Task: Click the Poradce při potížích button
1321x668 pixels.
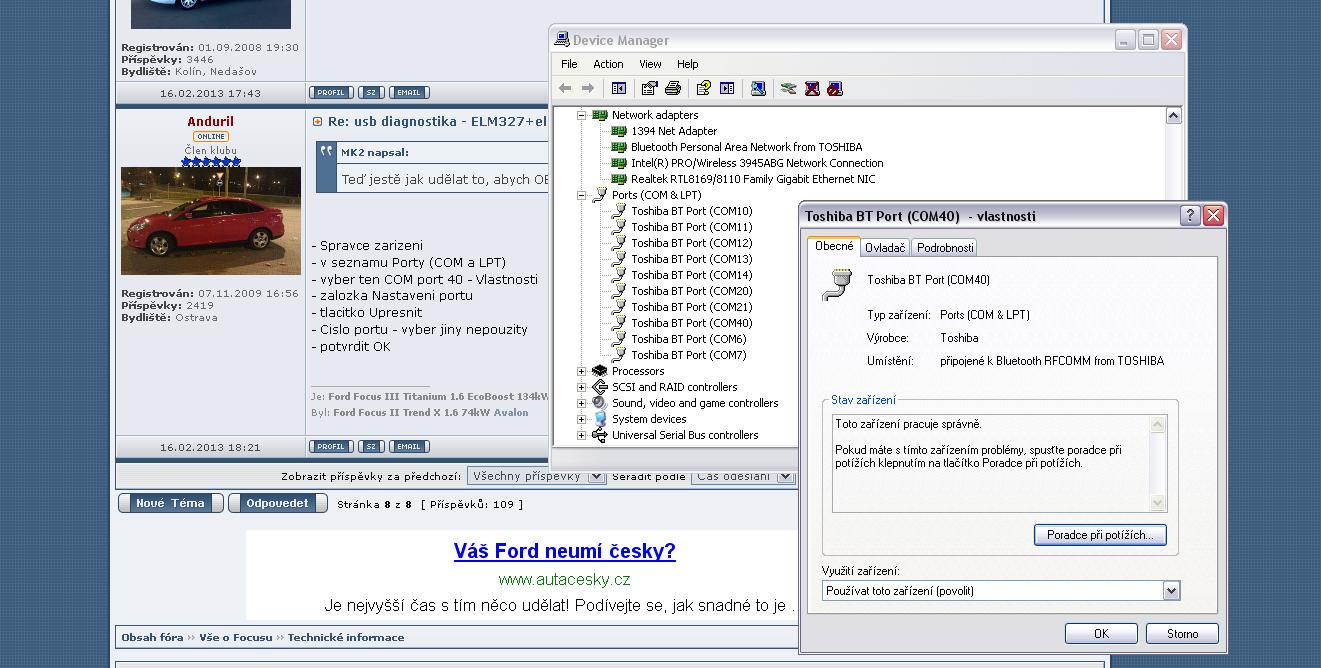Action: [x=1099, y=535]
